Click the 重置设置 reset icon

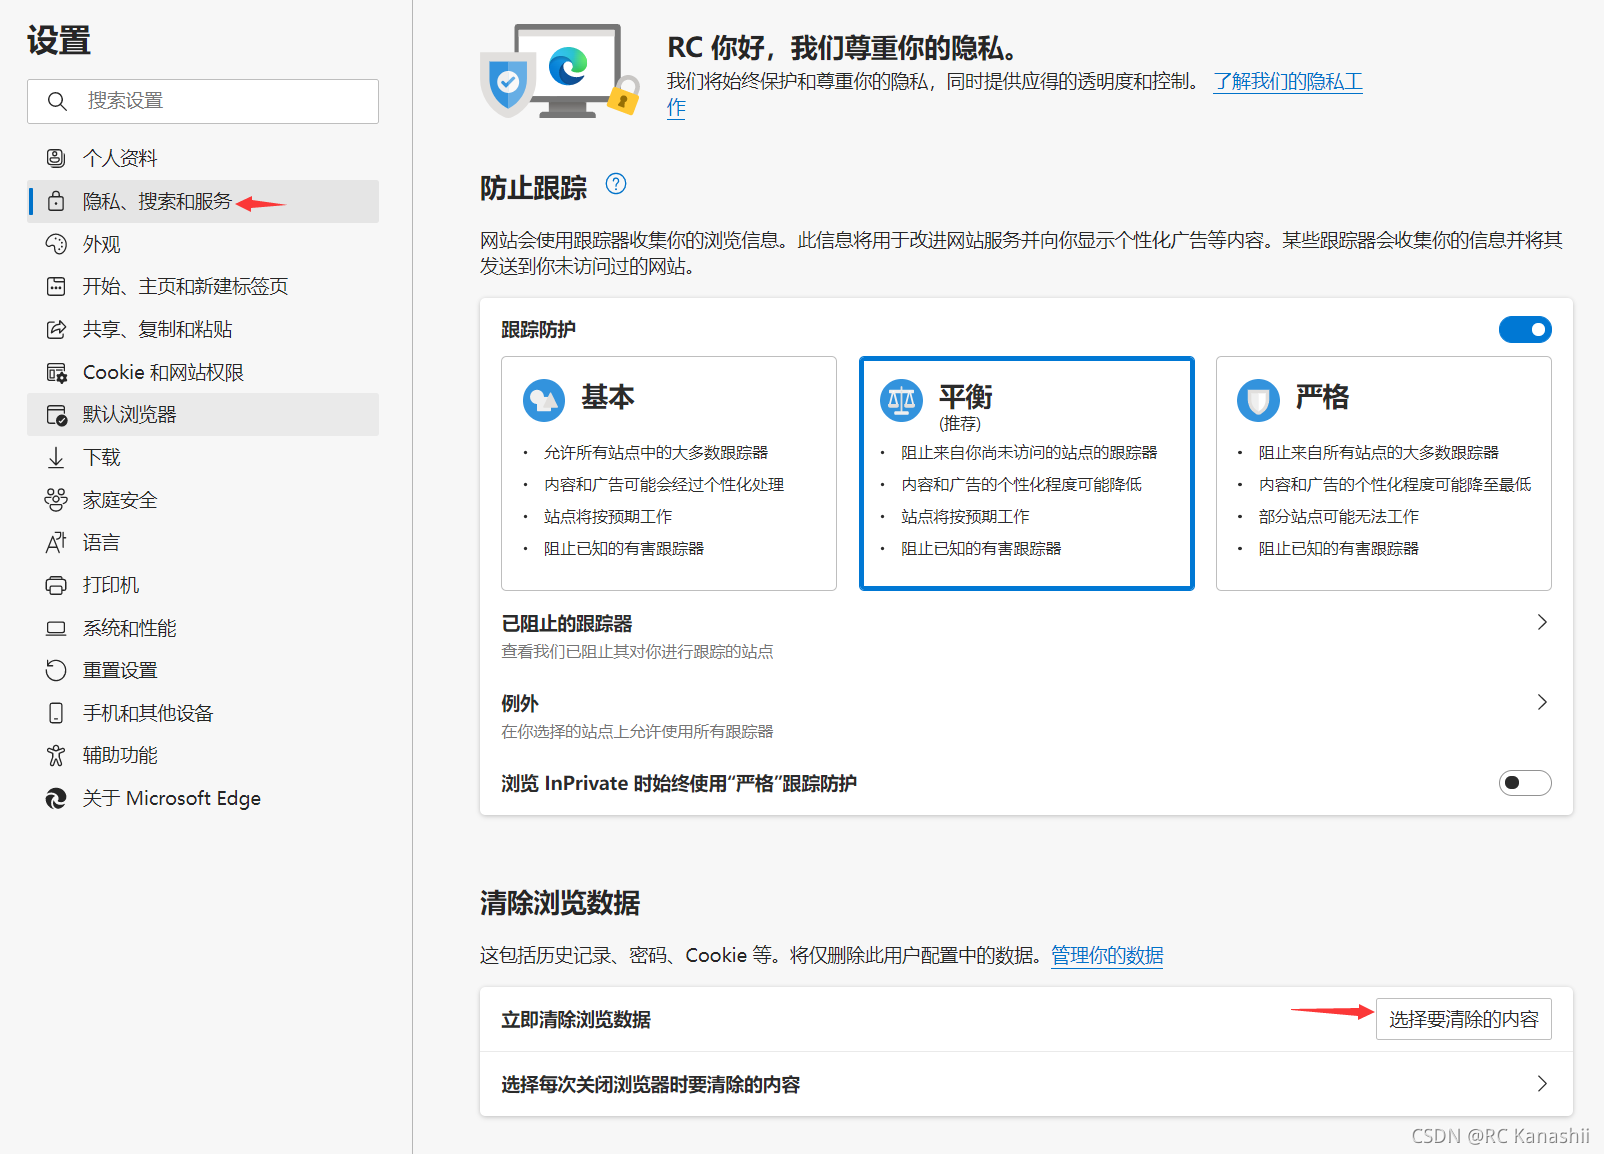(x=56, y=670)
